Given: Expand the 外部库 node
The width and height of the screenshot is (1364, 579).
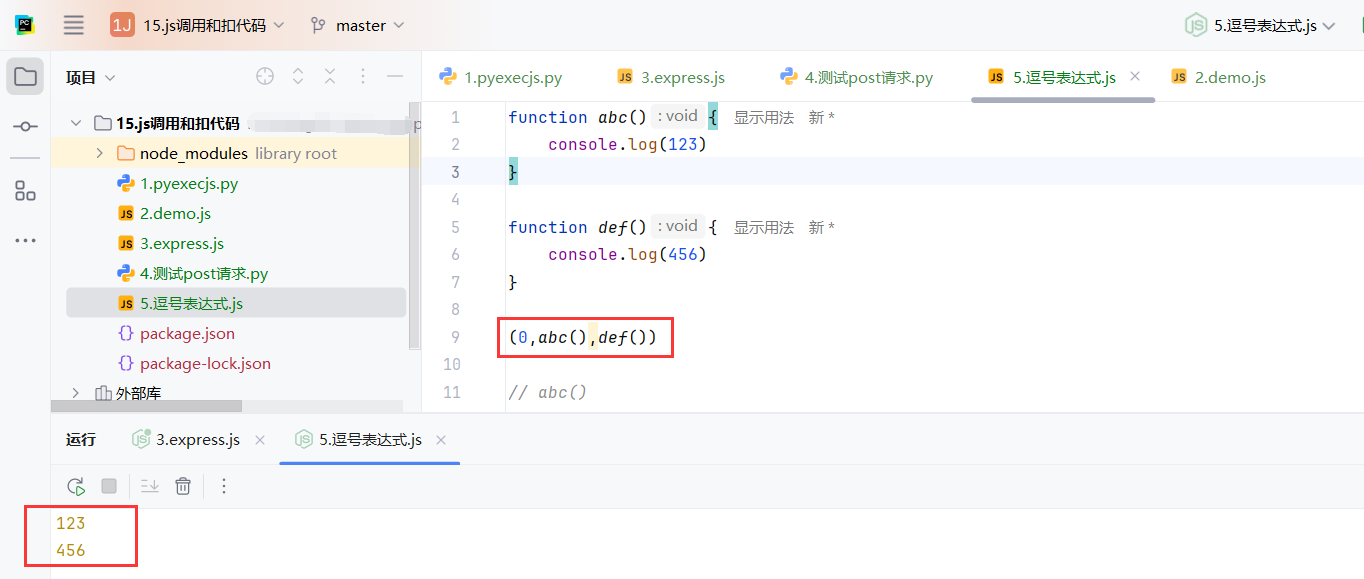Looking at the screenshot, I should pos(75,393).
